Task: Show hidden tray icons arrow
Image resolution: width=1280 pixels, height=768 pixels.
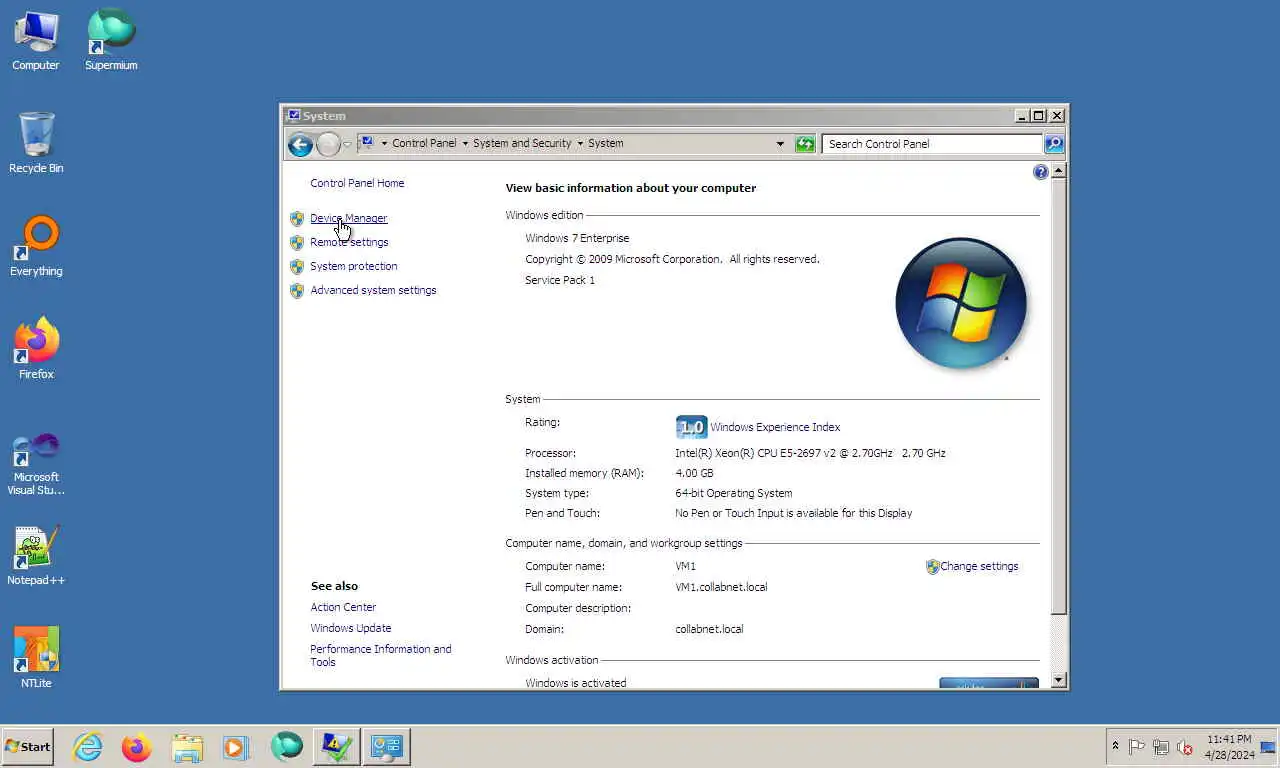Action: (x=1115, y=747)
